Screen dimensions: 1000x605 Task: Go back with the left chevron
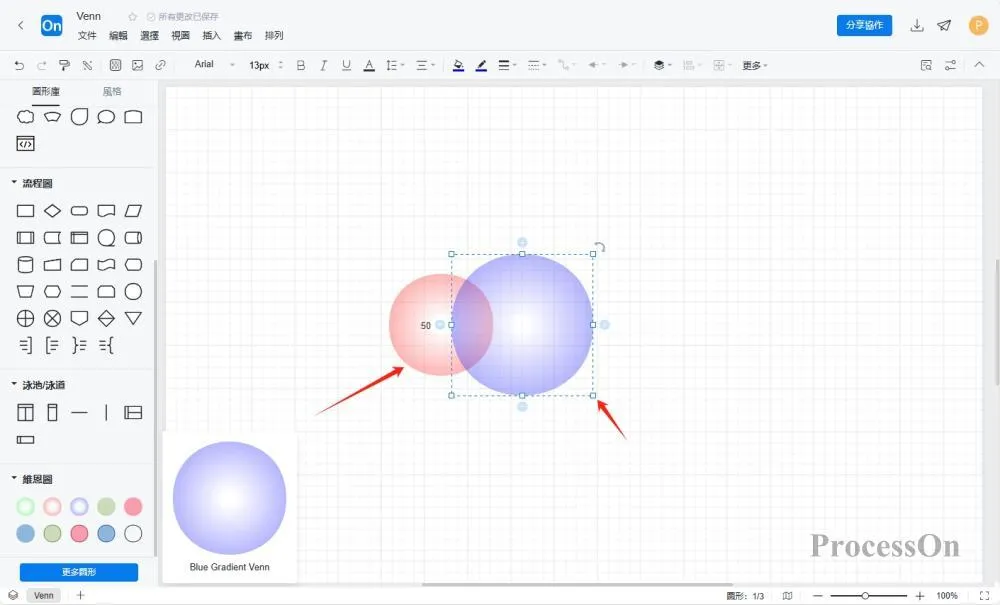[x=21, y=25]
